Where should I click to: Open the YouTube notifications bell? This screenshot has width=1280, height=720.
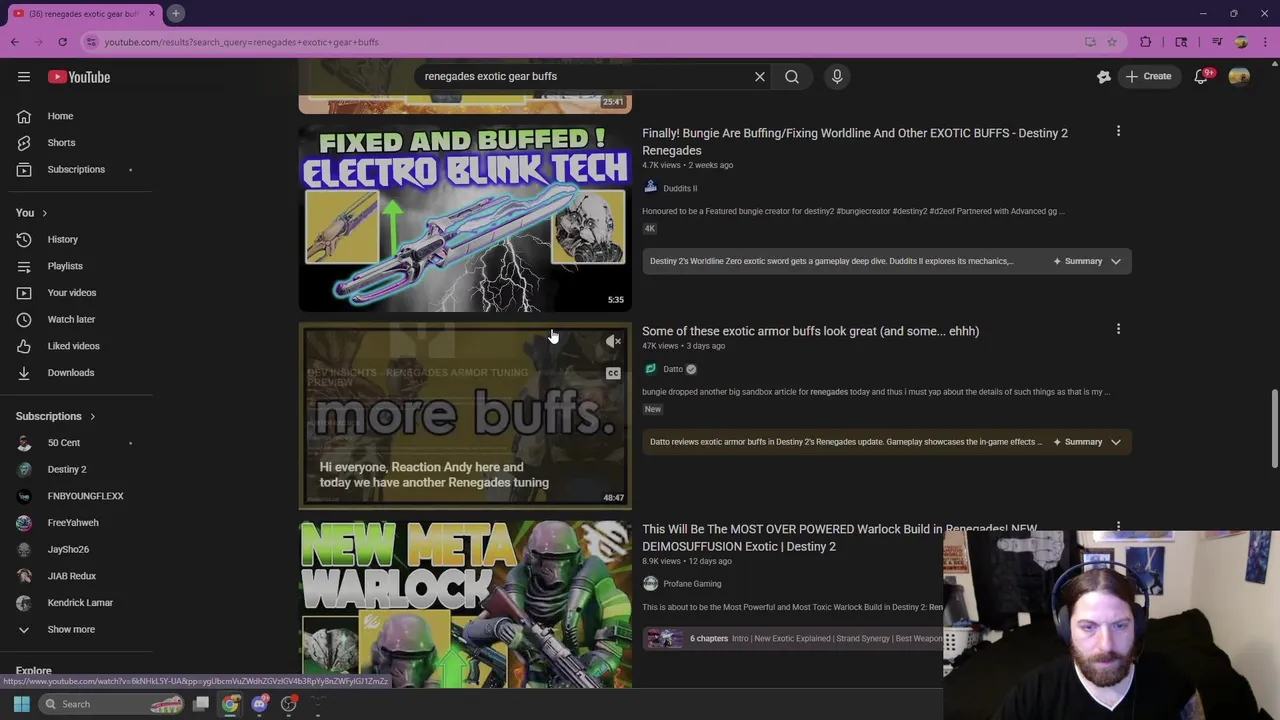pos(1202,77)
